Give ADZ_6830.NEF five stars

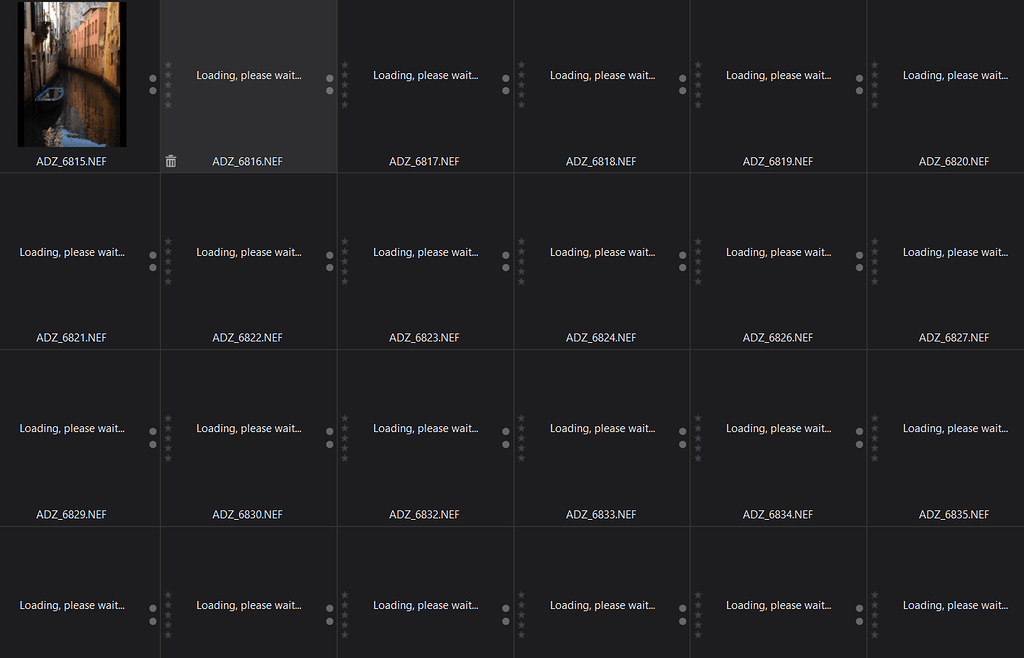coord(168,457)
